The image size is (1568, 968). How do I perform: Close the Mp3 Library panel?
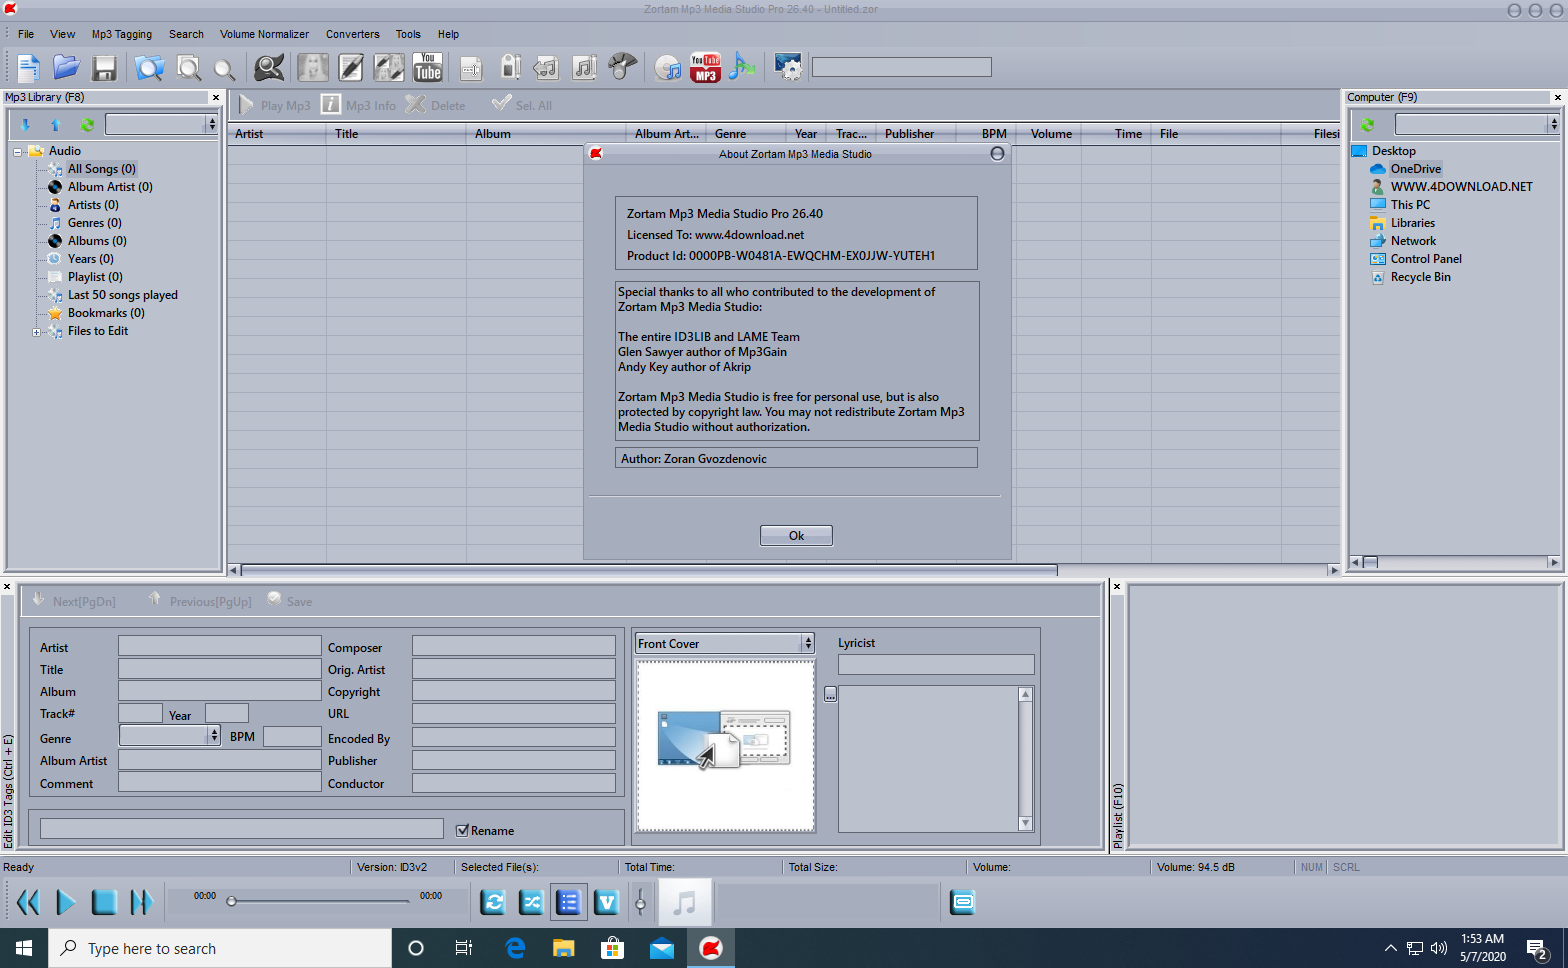(x=215, y=97)
